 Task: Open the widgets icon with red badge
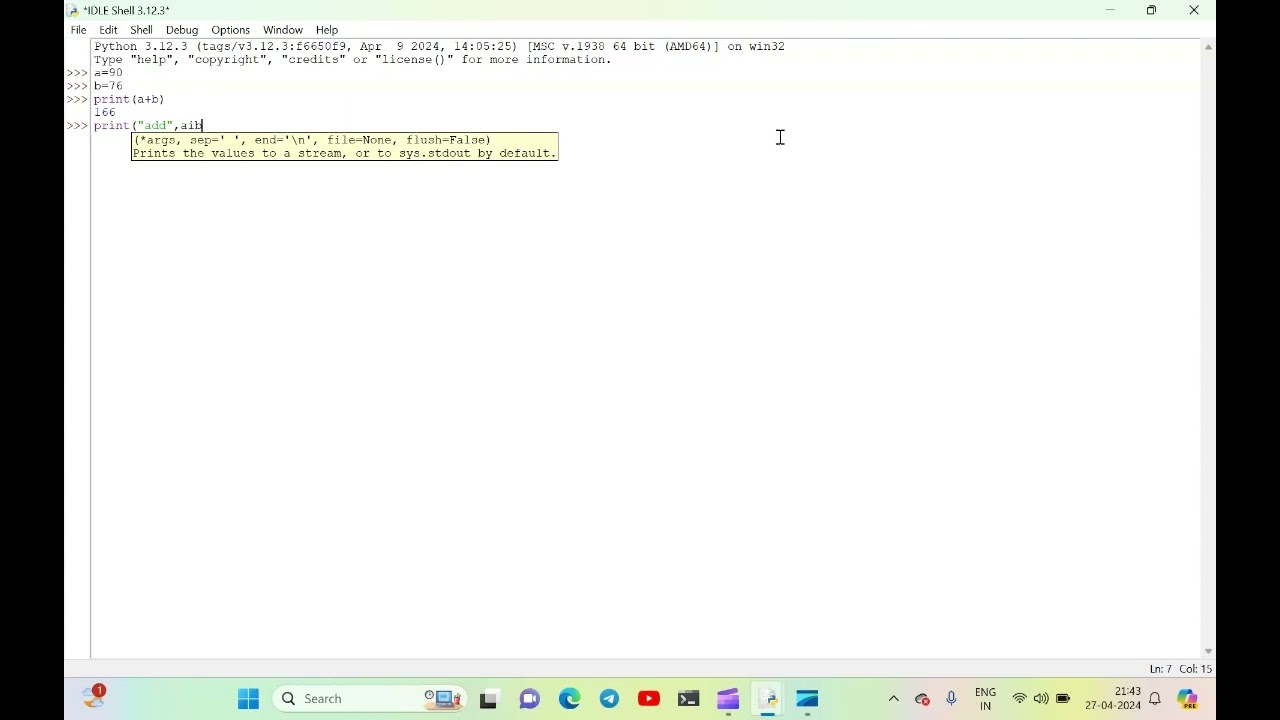[94, 696]
